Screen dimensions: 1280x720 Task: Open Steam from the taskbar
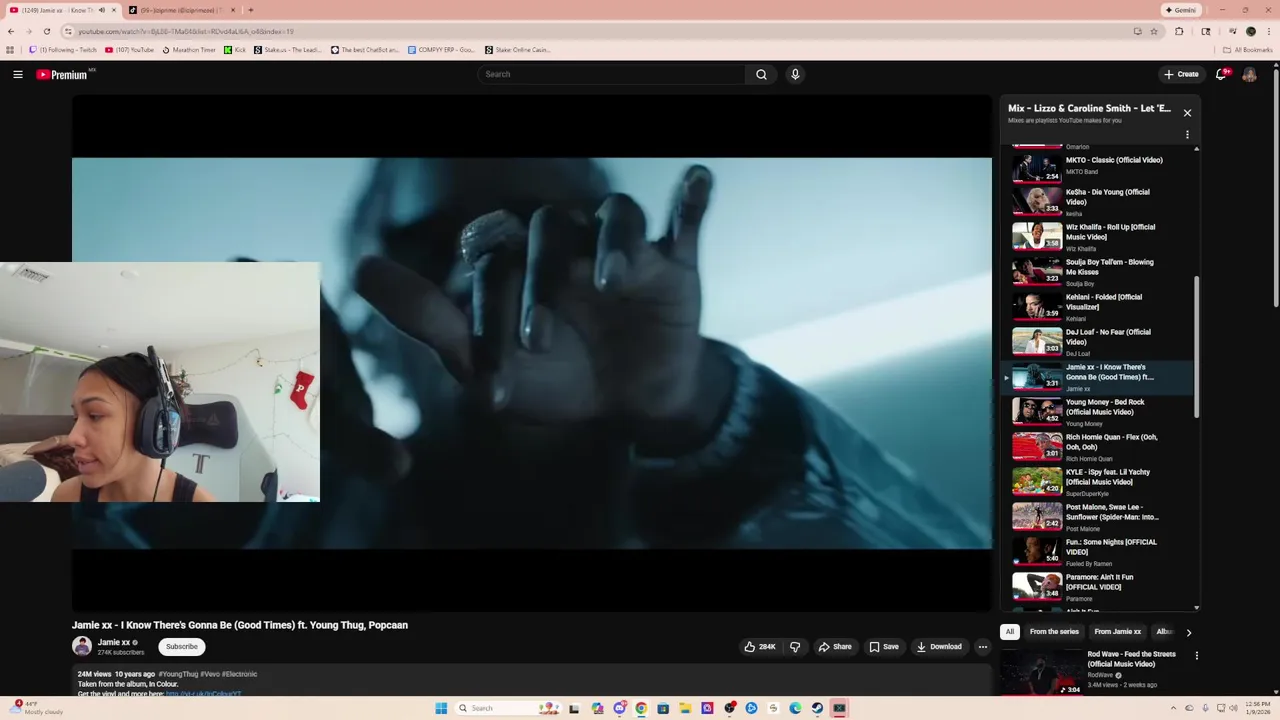[817, 708]
